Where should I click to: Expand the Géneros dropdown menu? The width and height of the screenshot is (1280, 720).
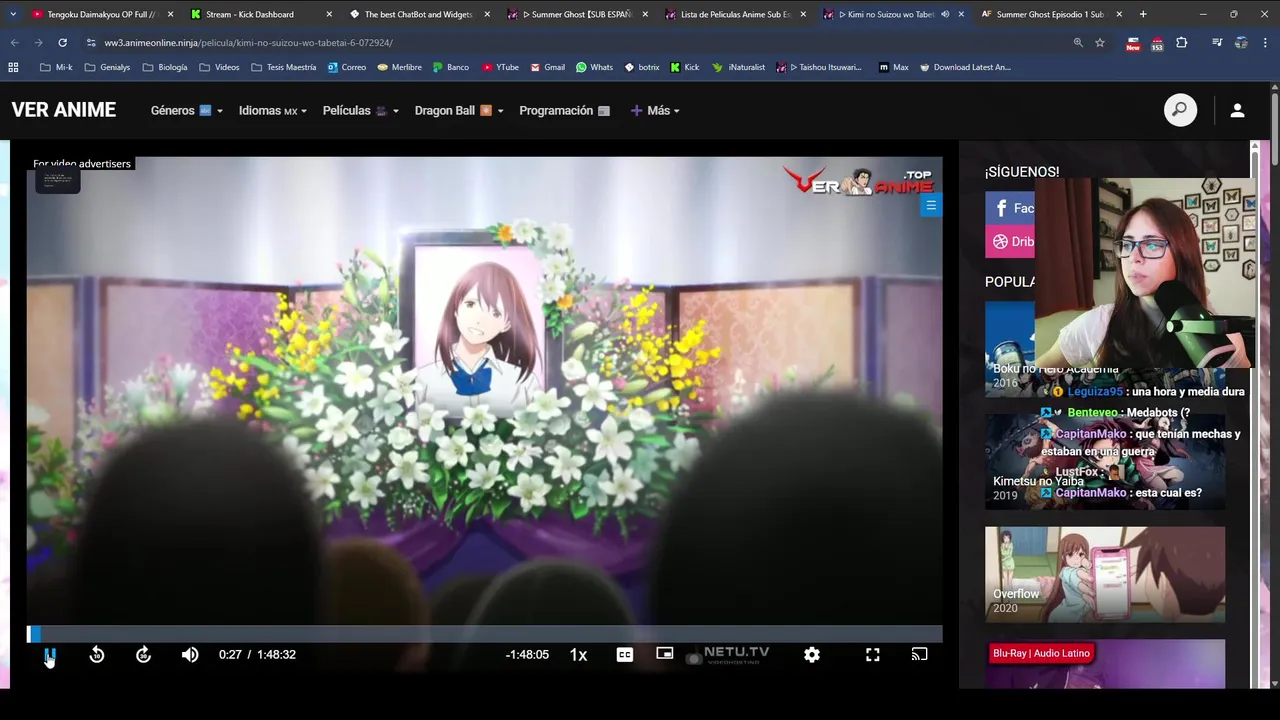point(186,110)
